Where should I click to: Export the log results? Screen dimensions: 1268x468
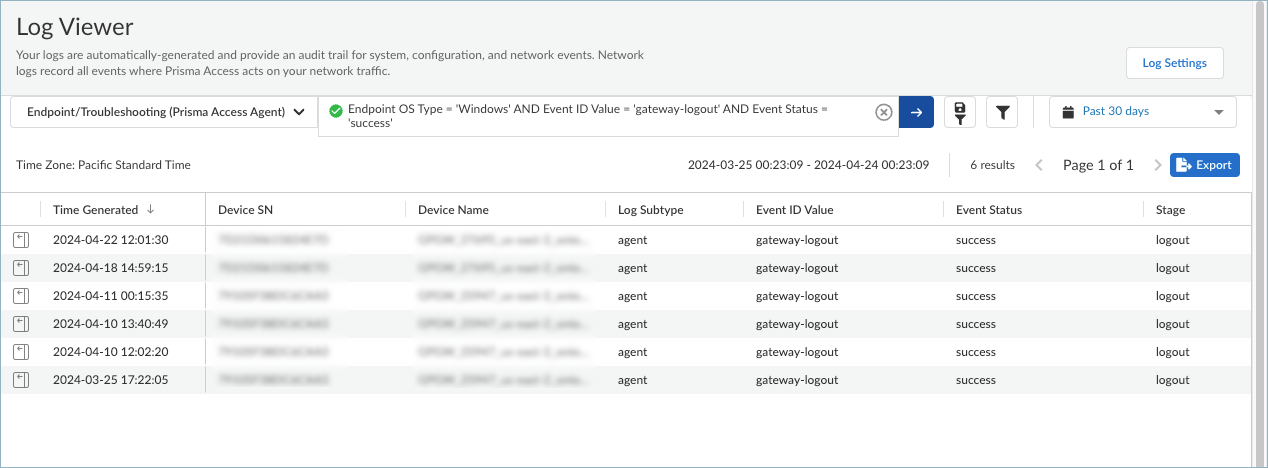click(x=1204, y=165)
